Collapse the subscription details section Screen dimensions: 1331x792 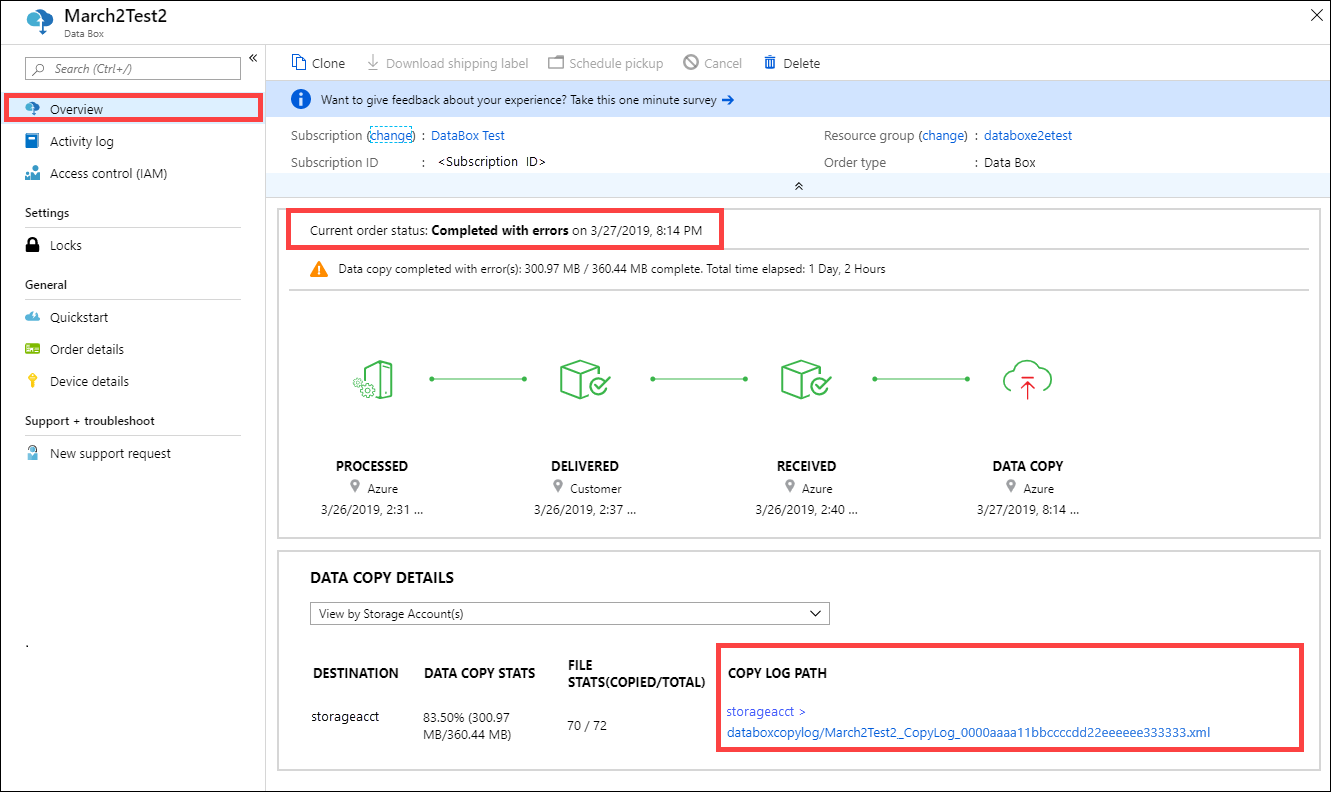798,185
